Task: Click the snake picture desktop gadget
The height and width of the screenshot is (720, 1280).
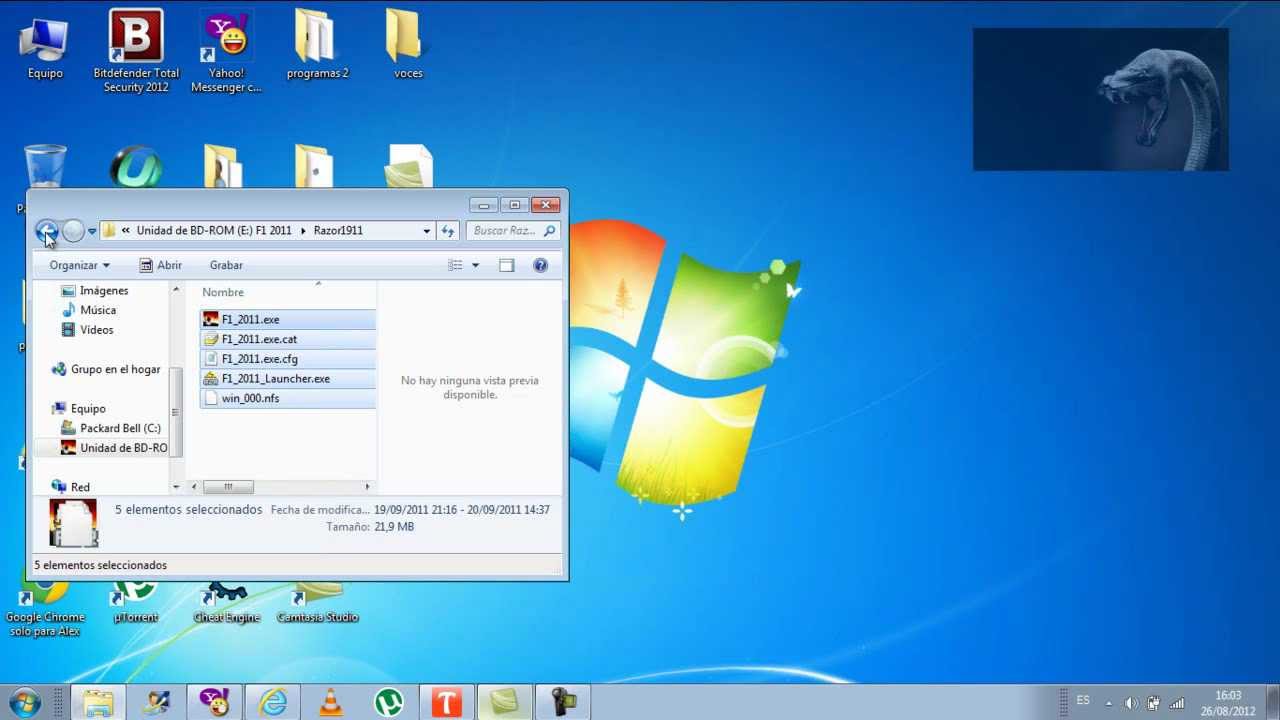Action: [x=1100, y=99]
